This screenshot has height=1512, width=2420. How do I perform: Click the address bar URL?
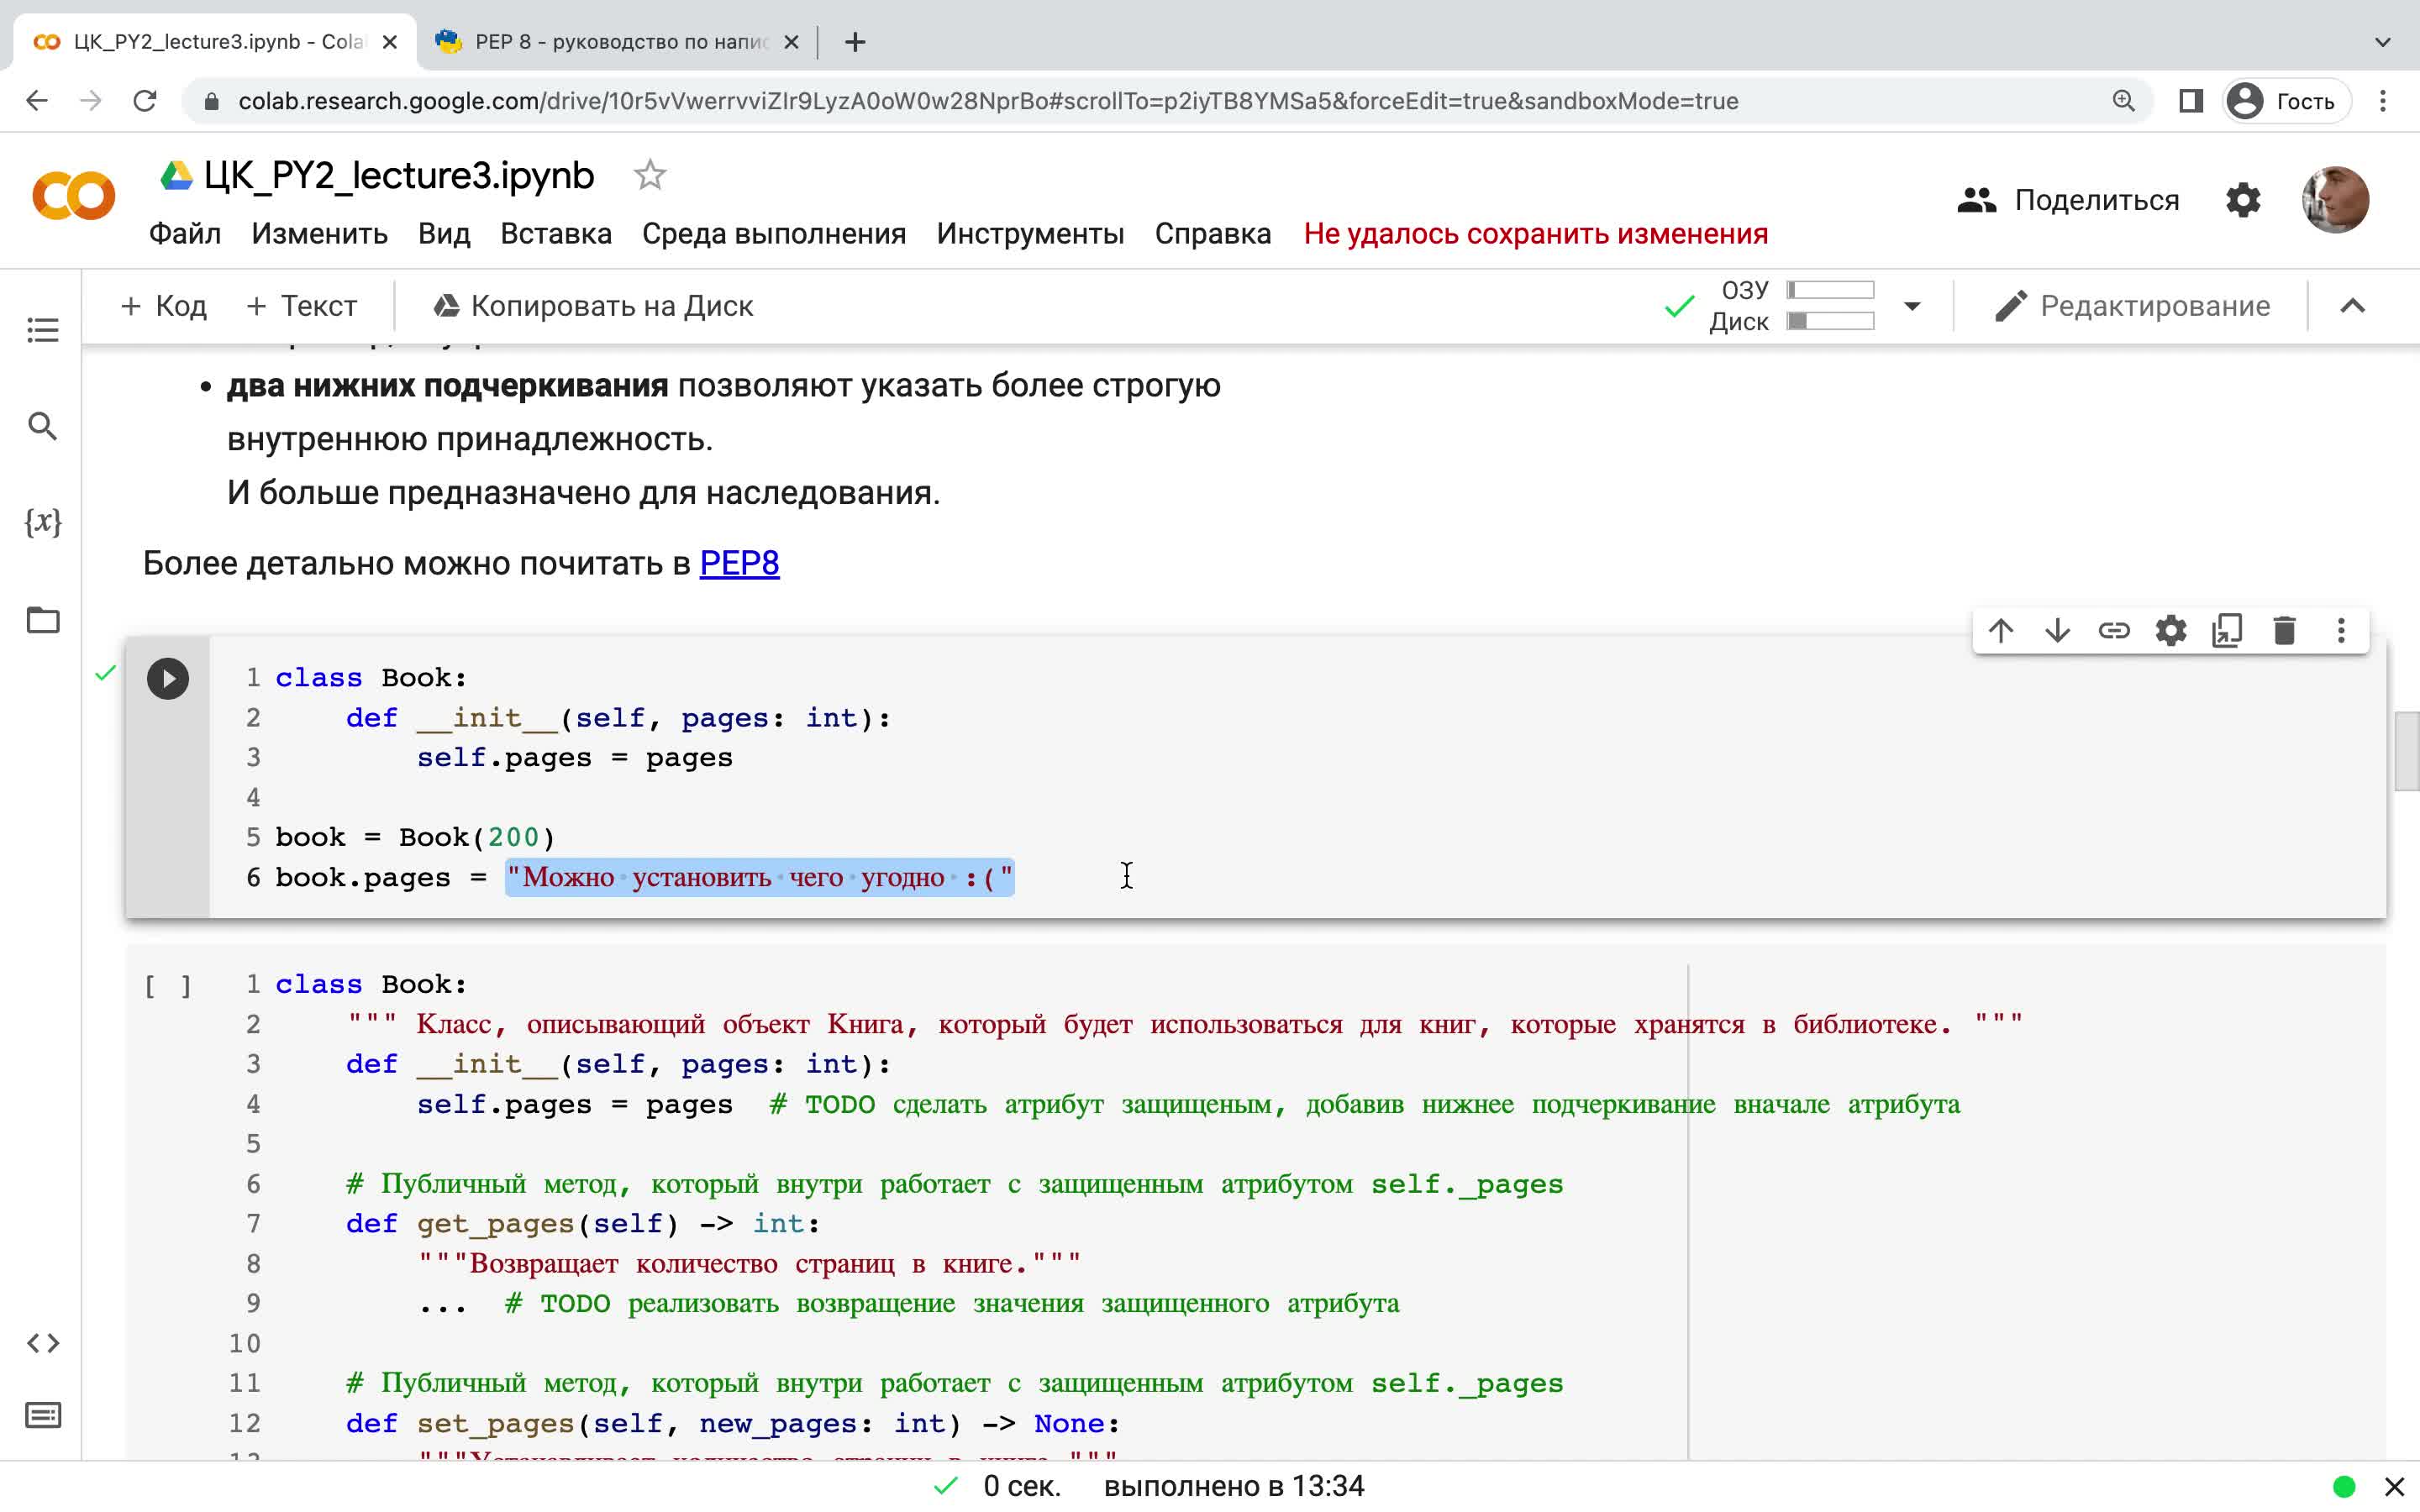click(x=988, y=101)
